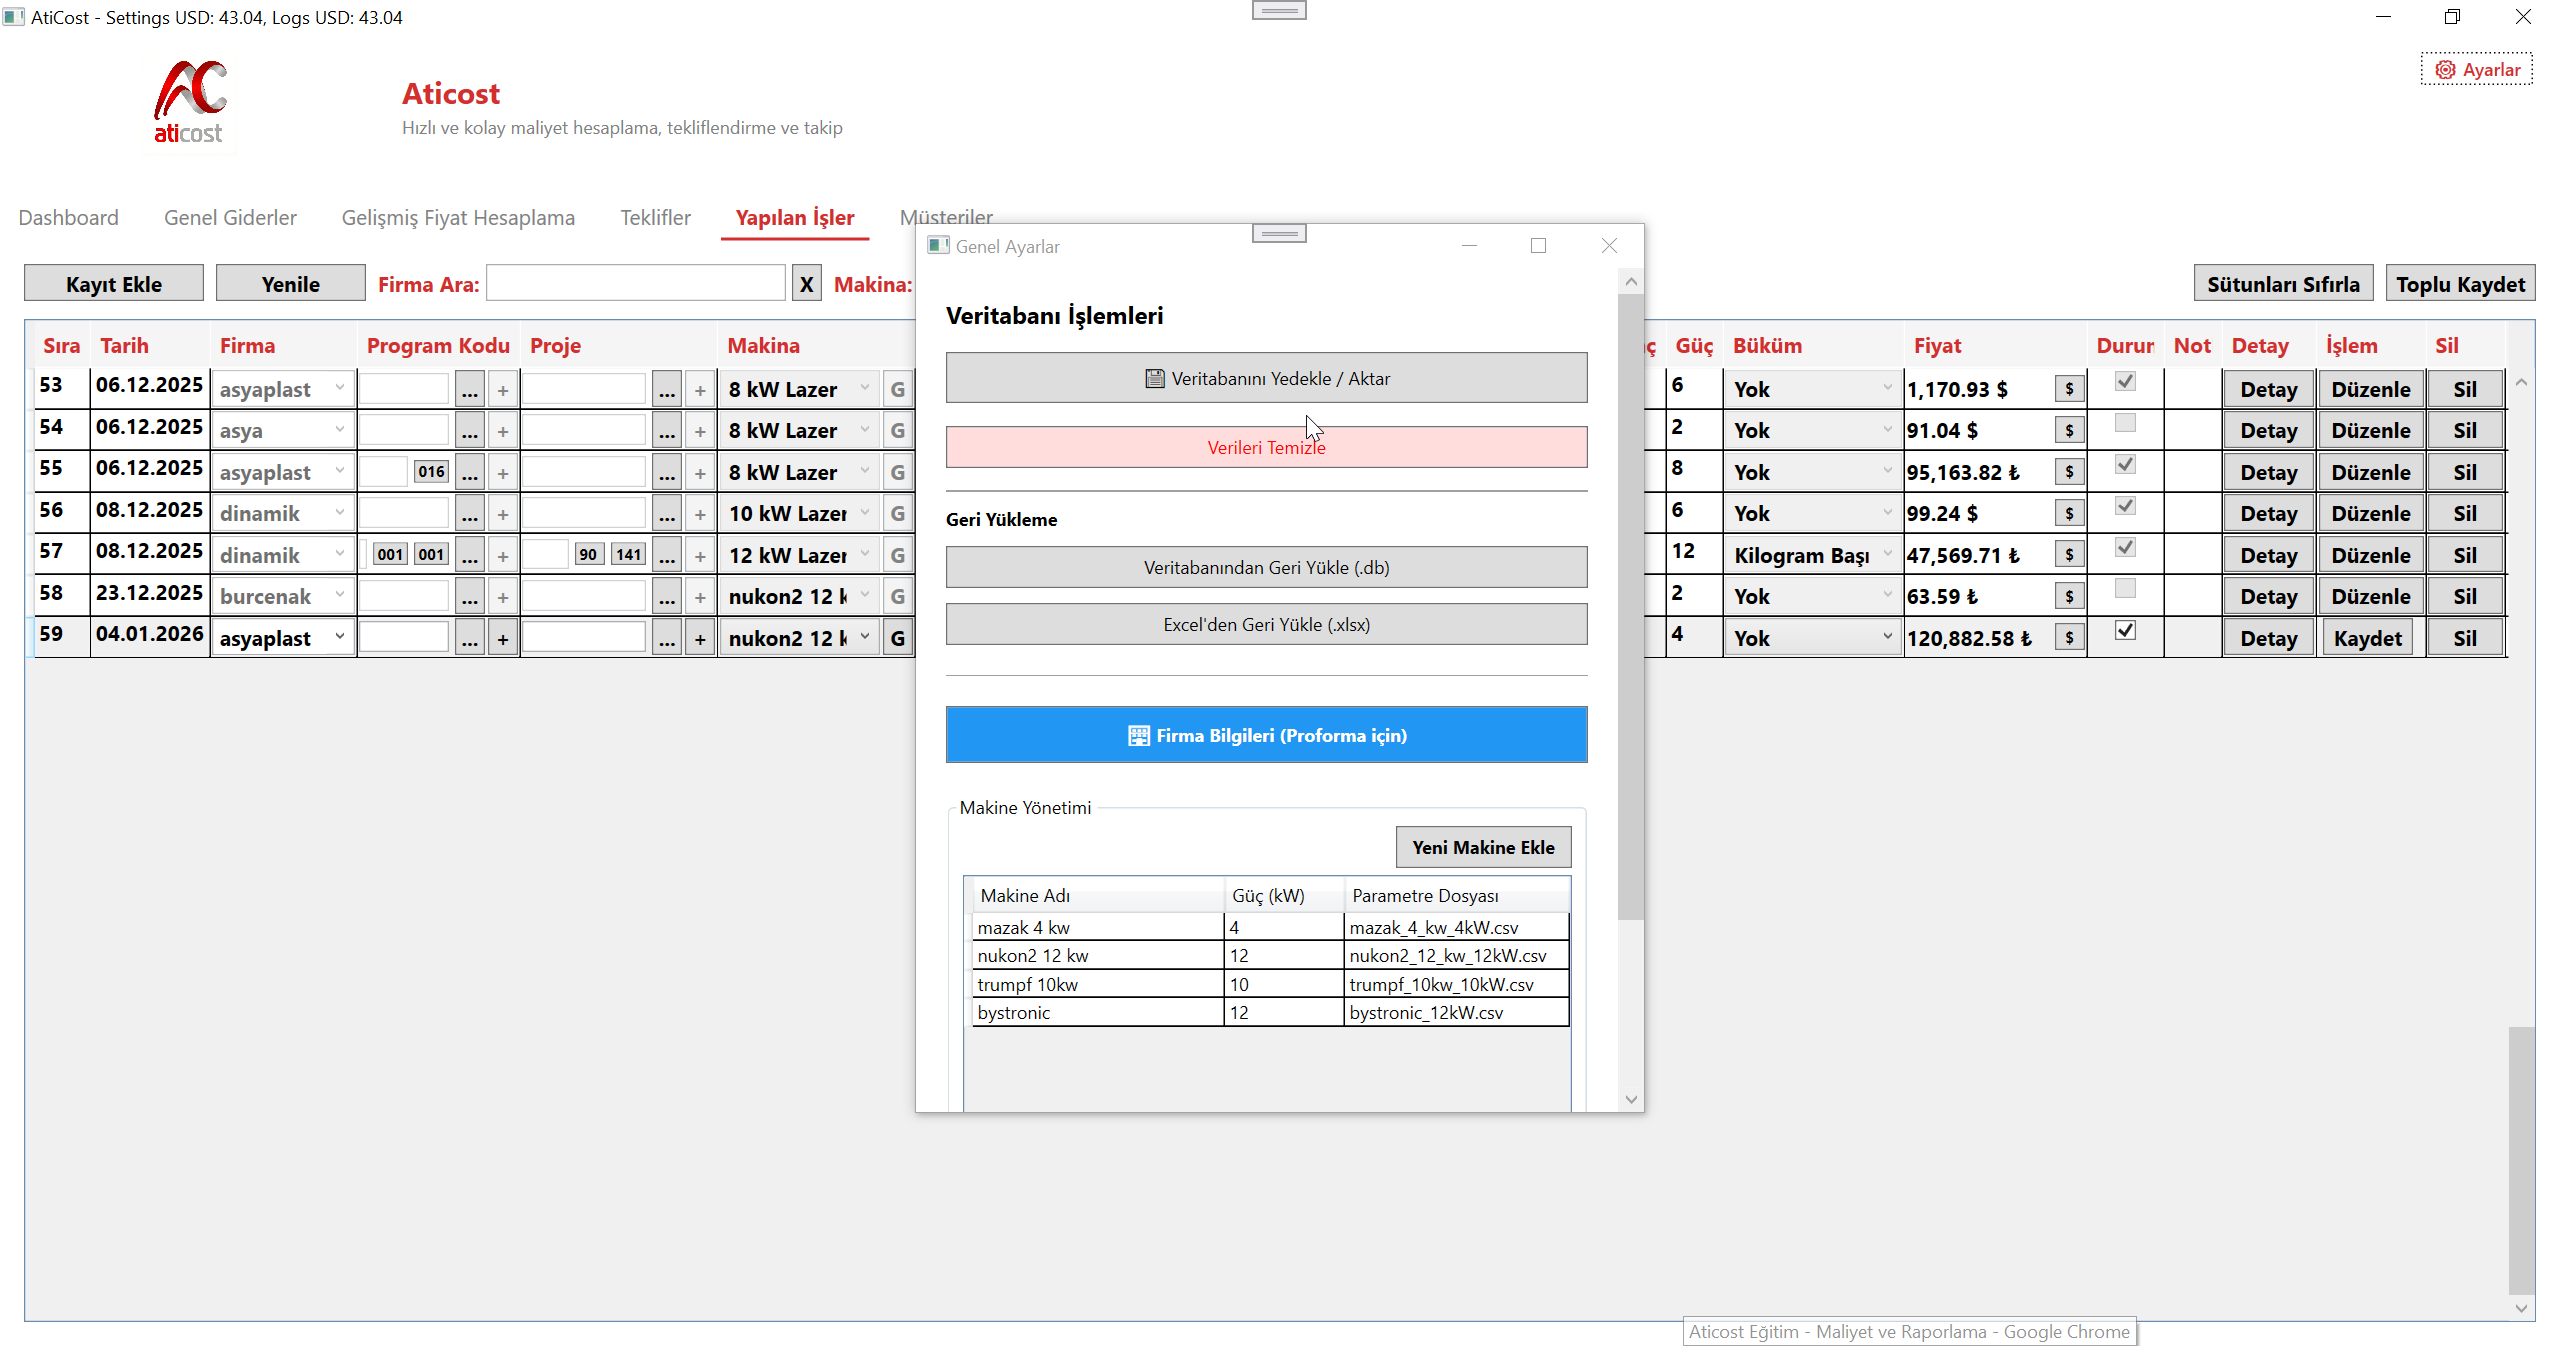Viewport: 2560px width, 1346px height.
Task: Click the X clear icon beside Firma Ara
Action: coord(806,284)
